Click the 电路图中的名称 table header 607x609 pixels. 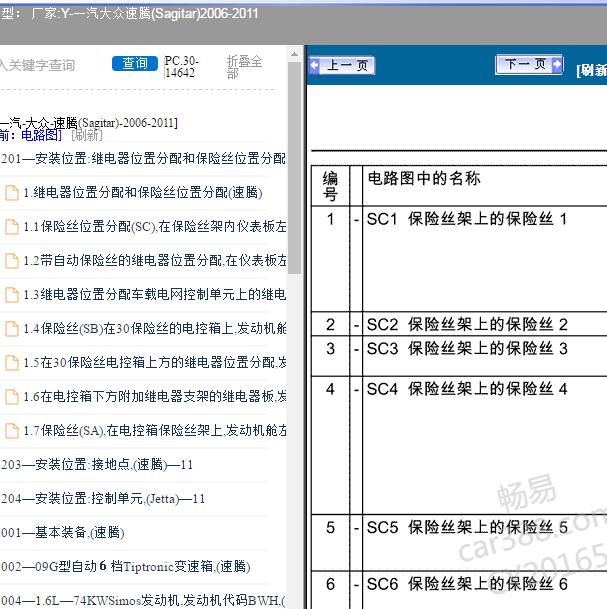(x=424, y=178)
